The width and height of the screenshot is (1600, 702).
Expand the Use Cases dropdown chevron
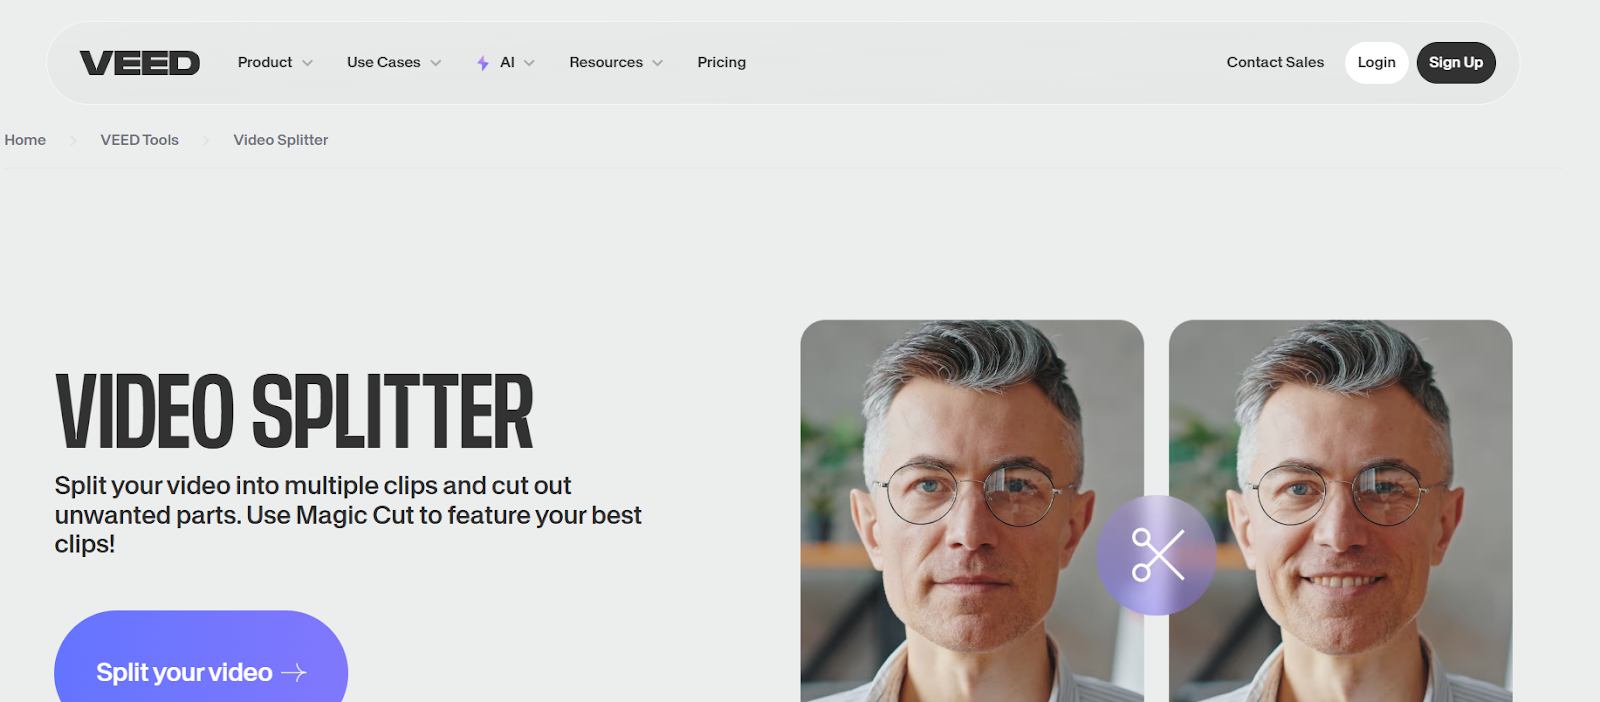[x=436, y=63]
